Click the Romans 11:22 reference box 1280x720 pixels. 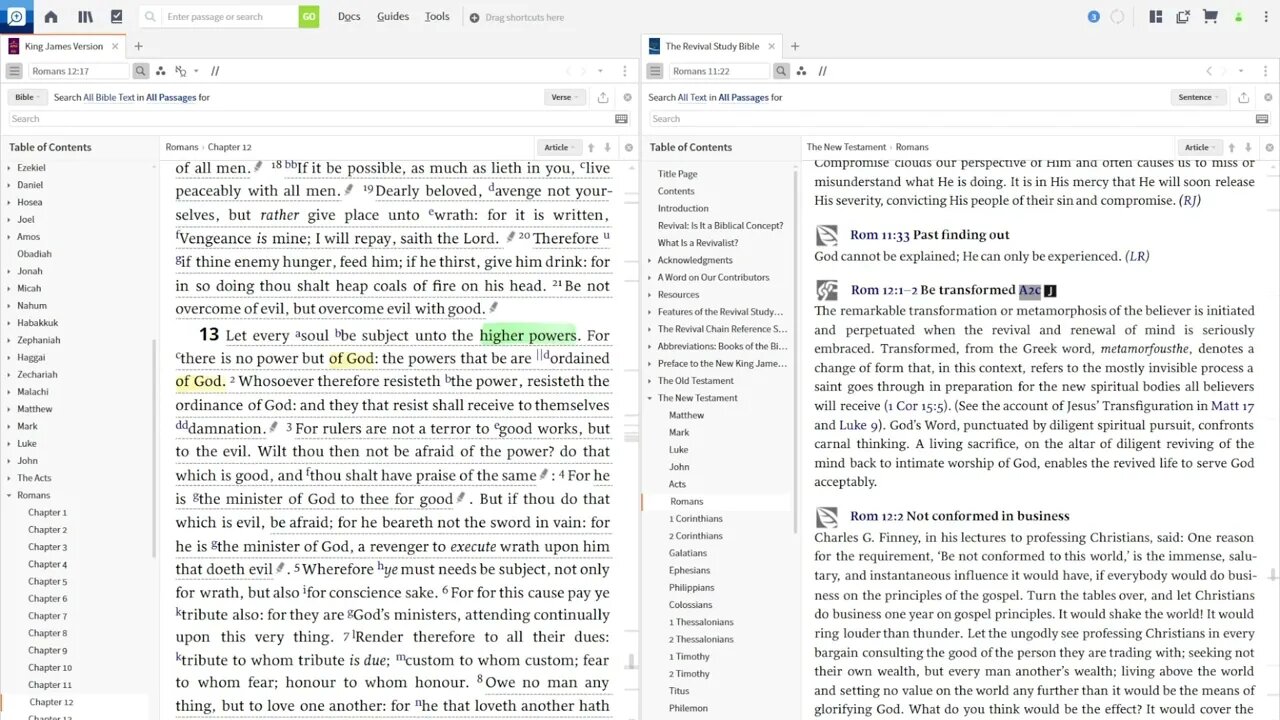click(719, 71)
